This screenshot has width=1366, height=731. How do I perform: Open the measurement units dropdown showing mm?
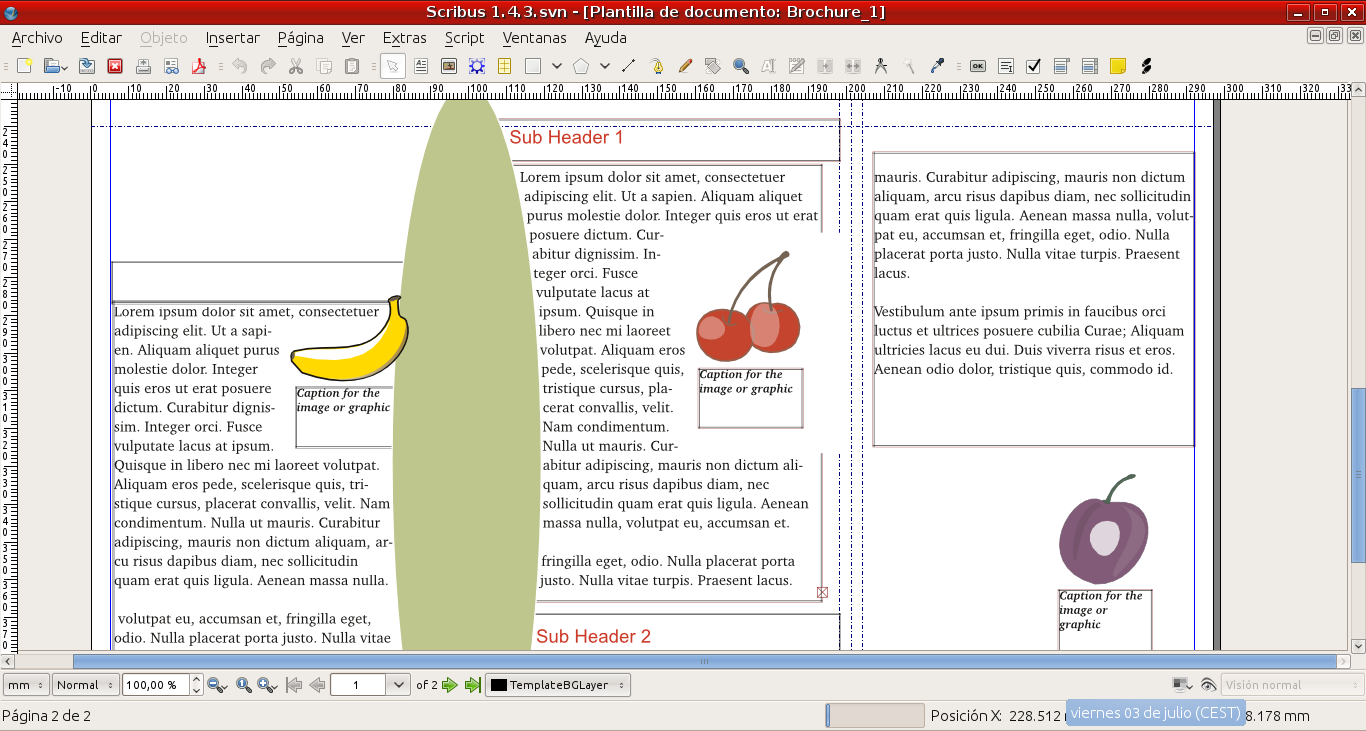pos(25,685)
